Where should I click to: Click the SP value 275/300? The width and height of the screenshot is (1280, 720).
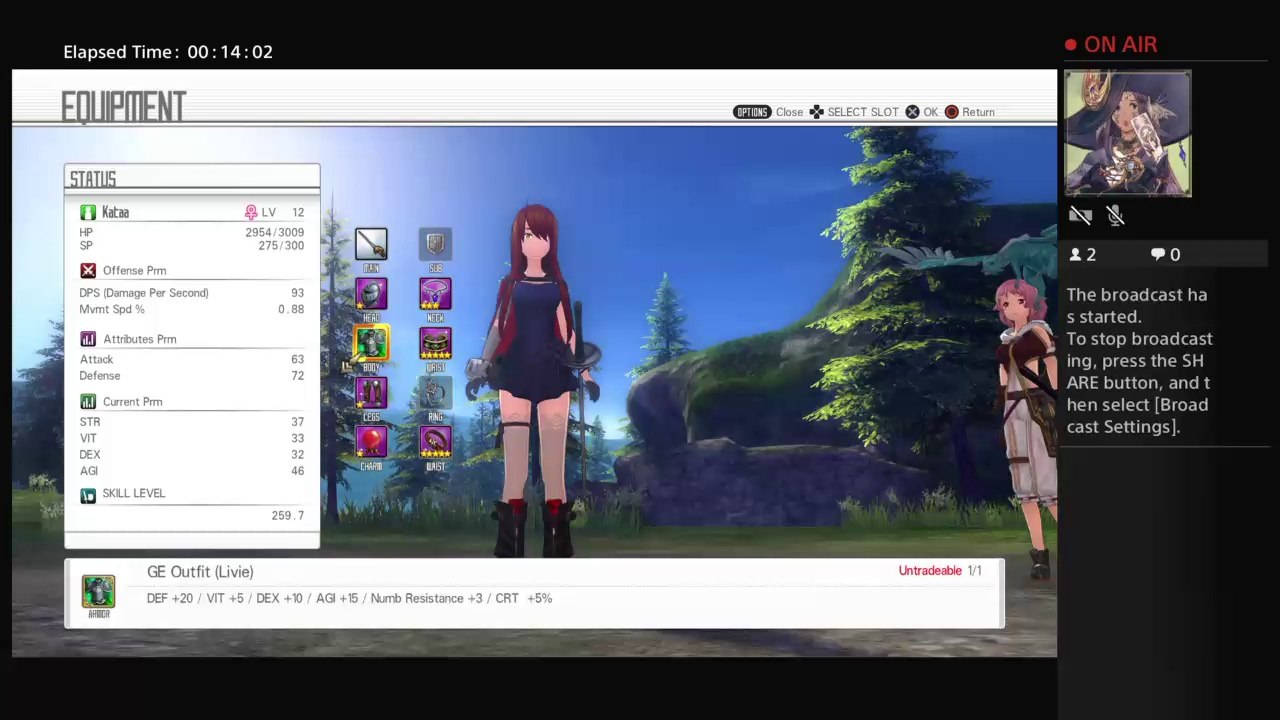[x=281, y=246]
